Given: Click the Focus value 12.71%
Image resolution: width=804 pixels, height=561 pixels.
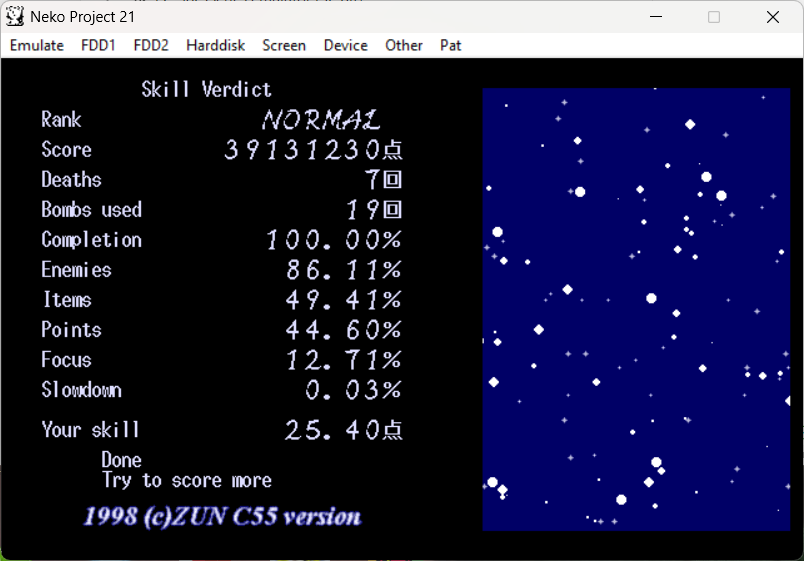Looking at the screenshot, I should coord(344,360).
